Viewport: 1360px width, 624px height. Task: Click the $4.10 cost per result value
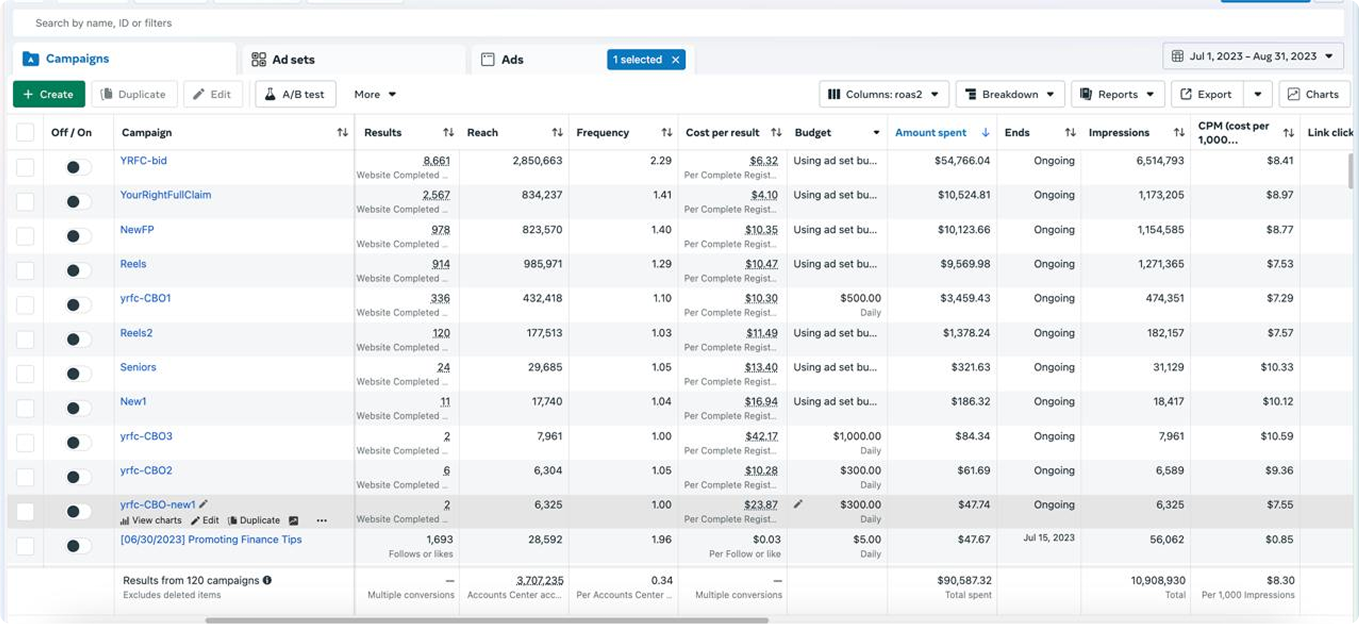[x=764, y=195]
